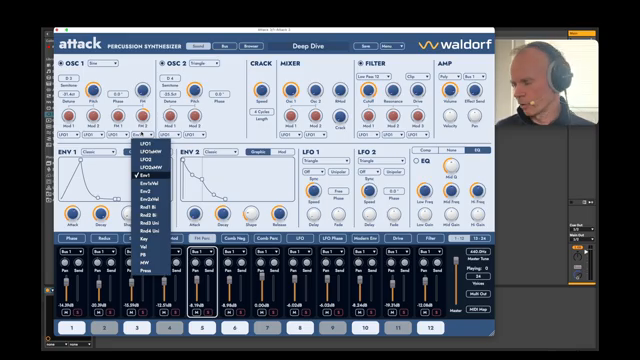
Task: Click the LFO 2 Fade knob
Action: pyautogui.click(x=393, y=214)
